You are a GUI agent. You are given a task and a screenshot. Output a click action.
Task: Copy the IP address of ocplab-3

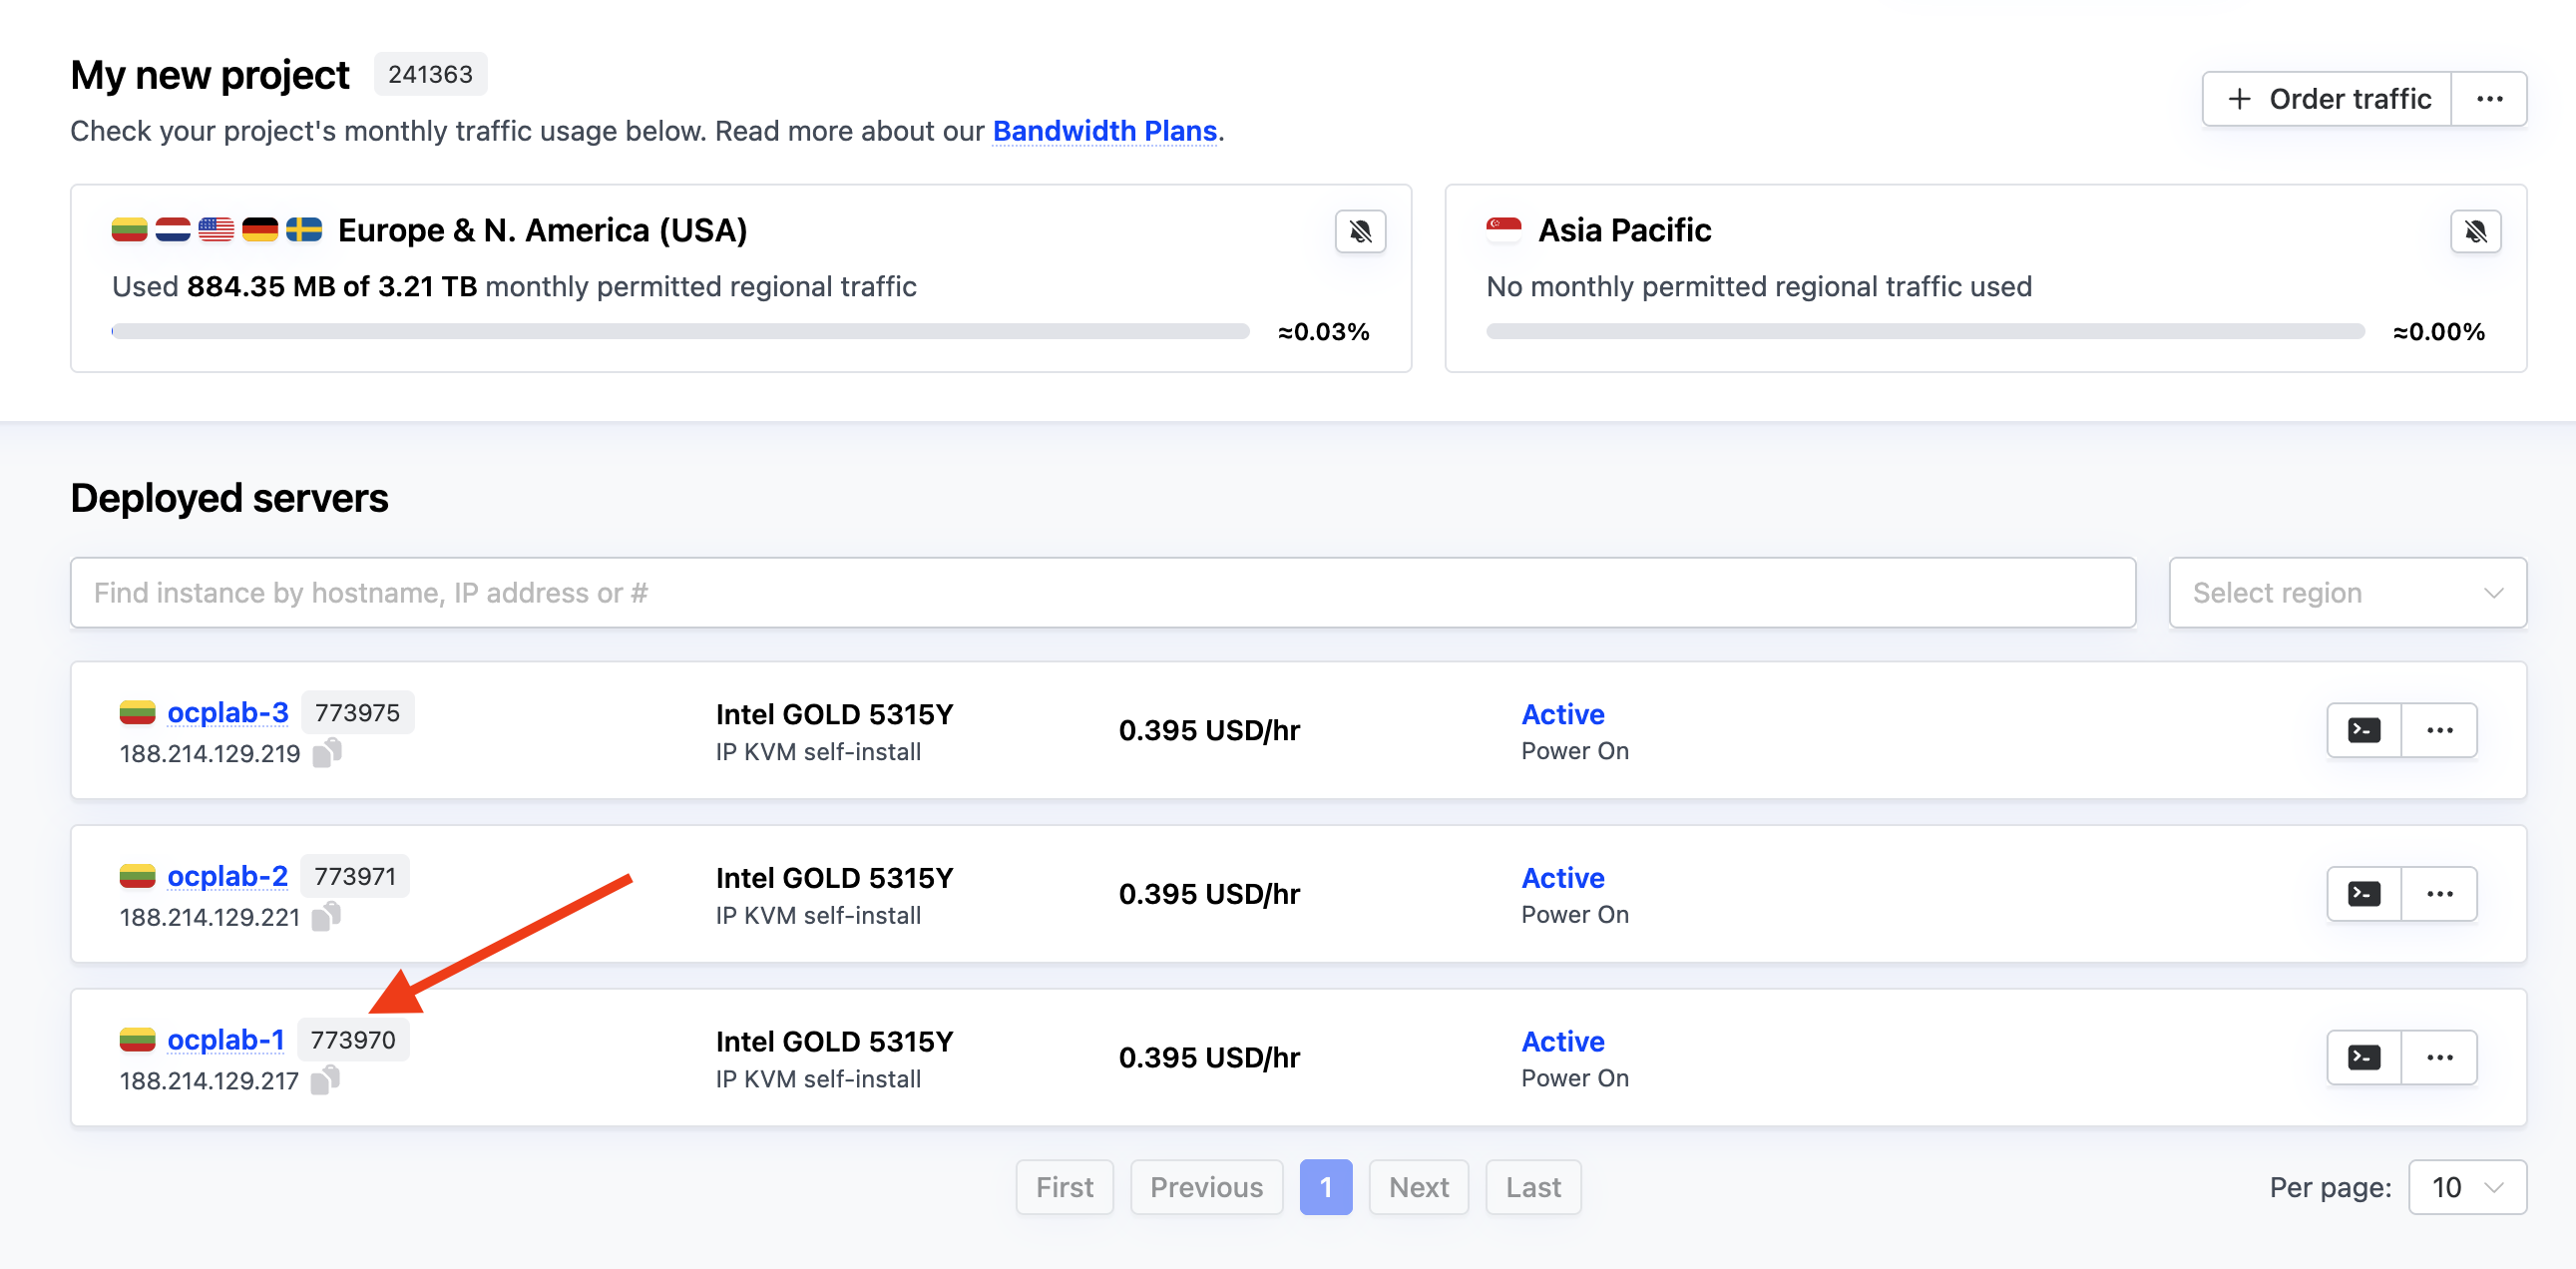coord(327,754)
